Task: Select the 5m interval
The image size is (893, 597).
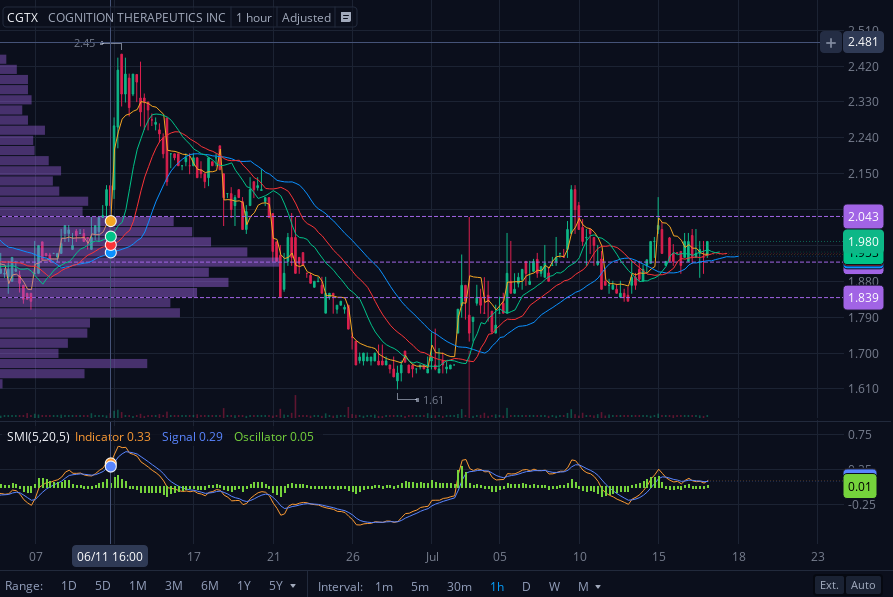Action: coord(420,586)
